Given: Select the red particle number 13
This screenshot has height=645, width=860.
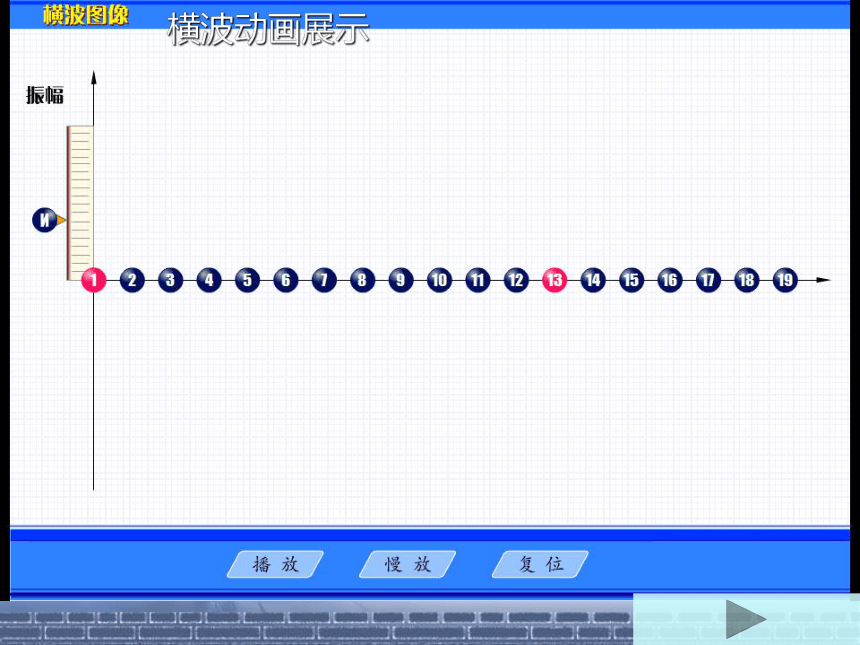Looking at the screenshot, I should pos(555,280).
